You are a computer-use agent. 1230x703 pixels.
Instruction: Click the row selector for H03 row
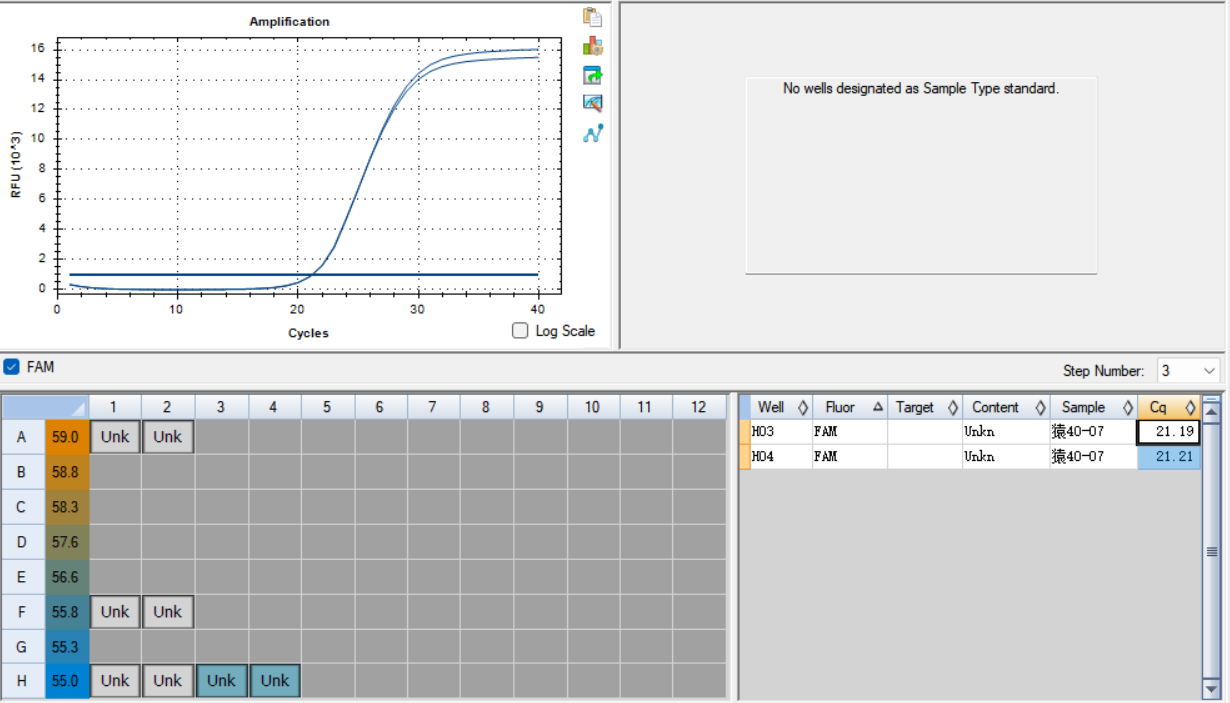(x=744, y=432)
